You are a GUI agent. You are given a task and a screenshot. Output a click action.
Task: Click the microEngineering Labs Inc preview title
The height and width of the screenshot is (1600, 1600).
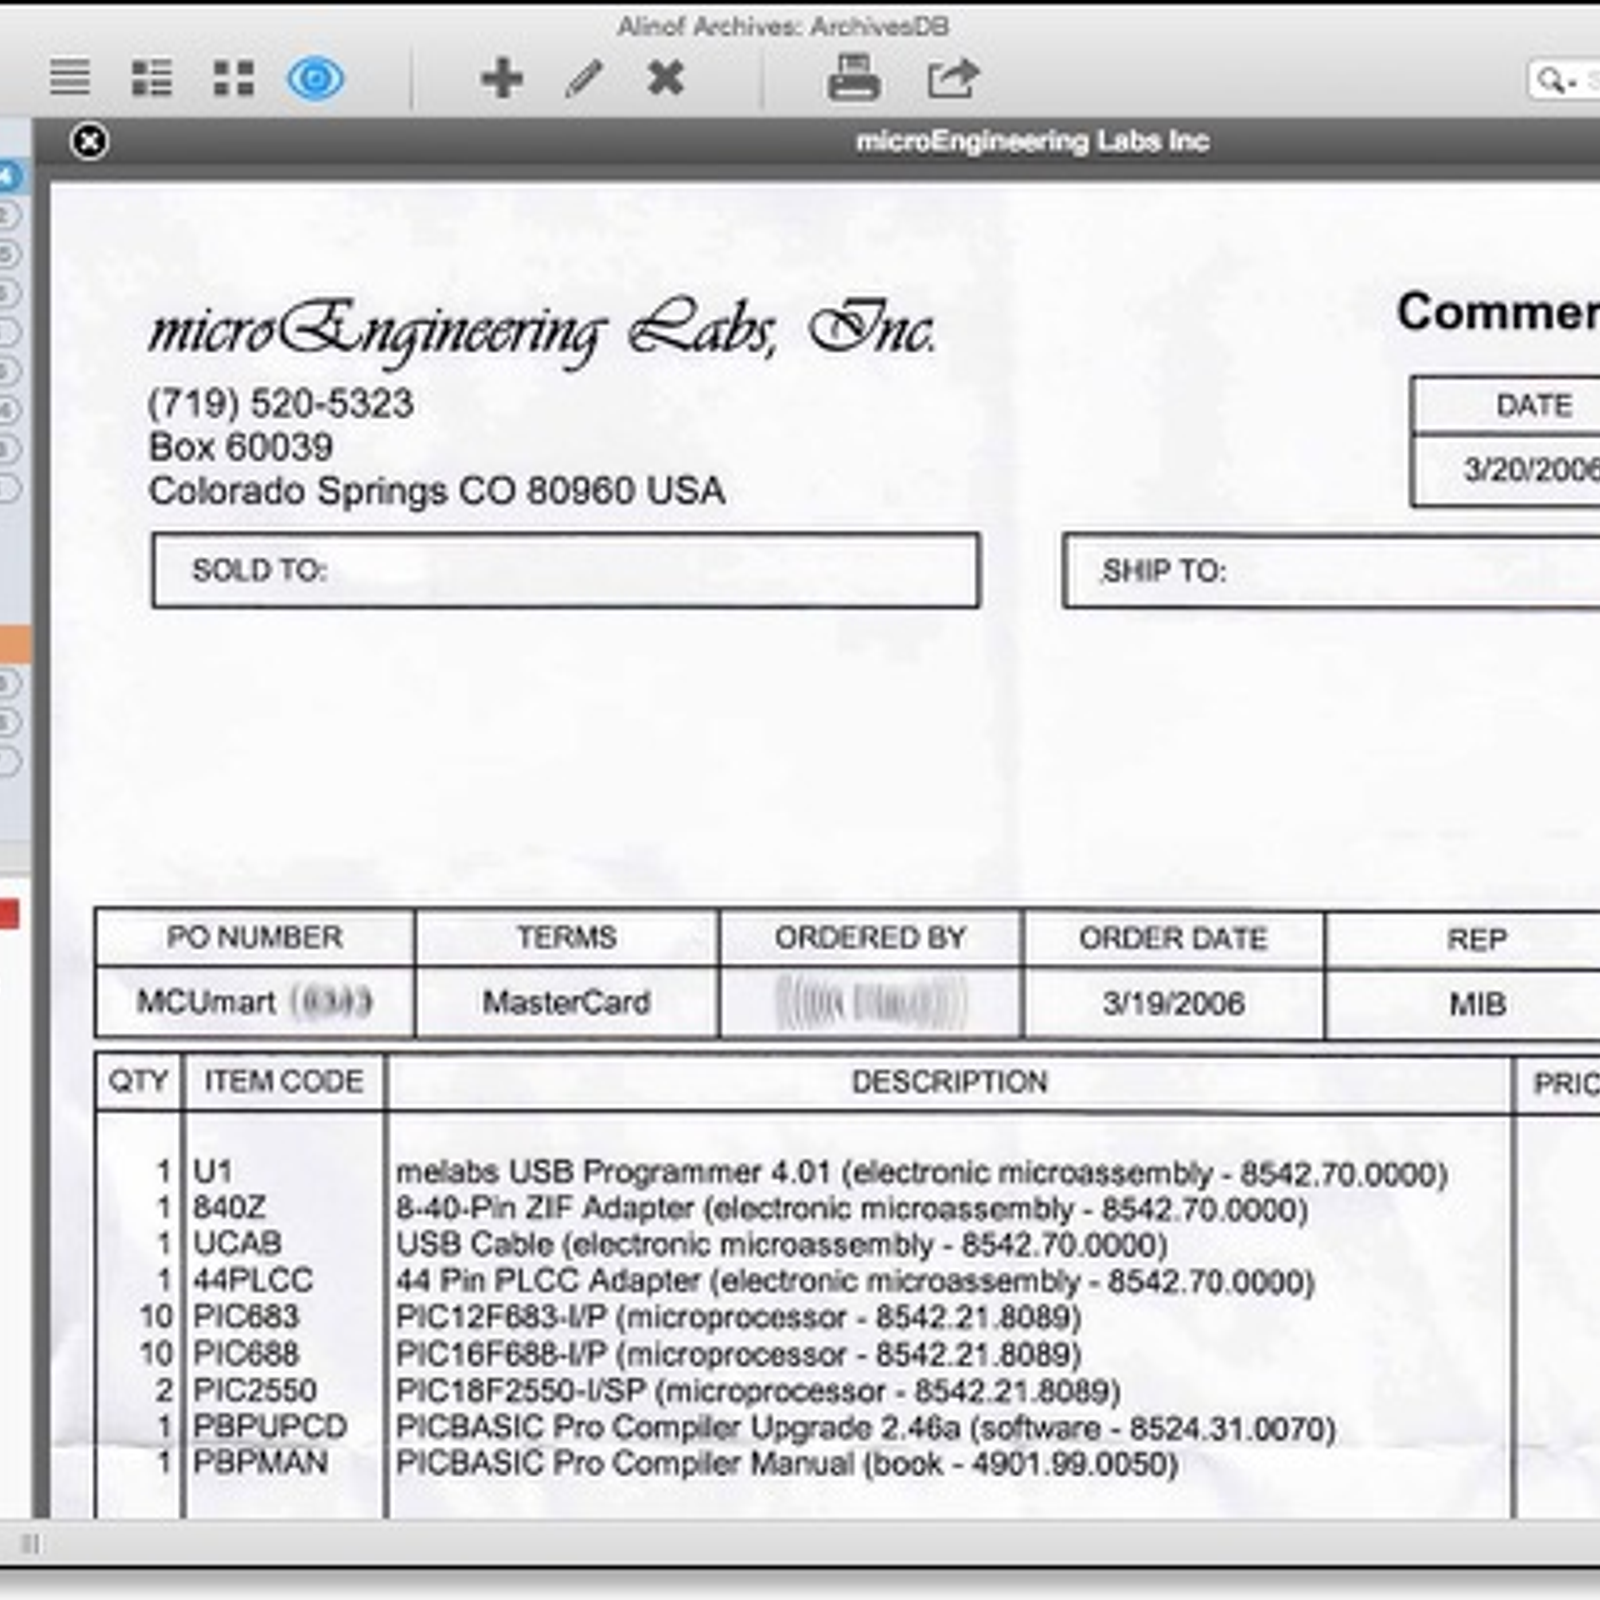(x=1032, y=141)
